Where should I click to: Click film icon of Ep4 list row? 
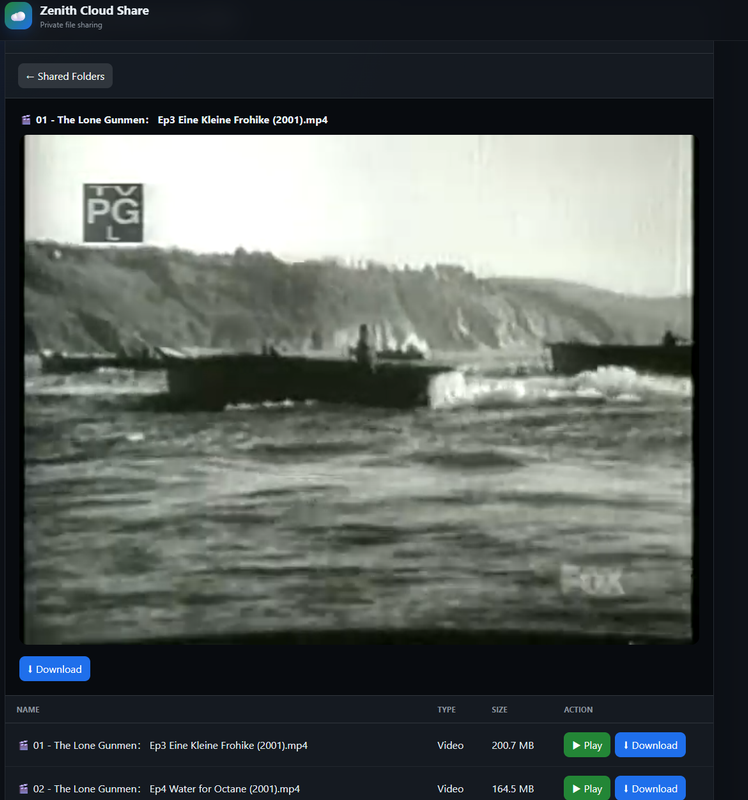(23, 789)
